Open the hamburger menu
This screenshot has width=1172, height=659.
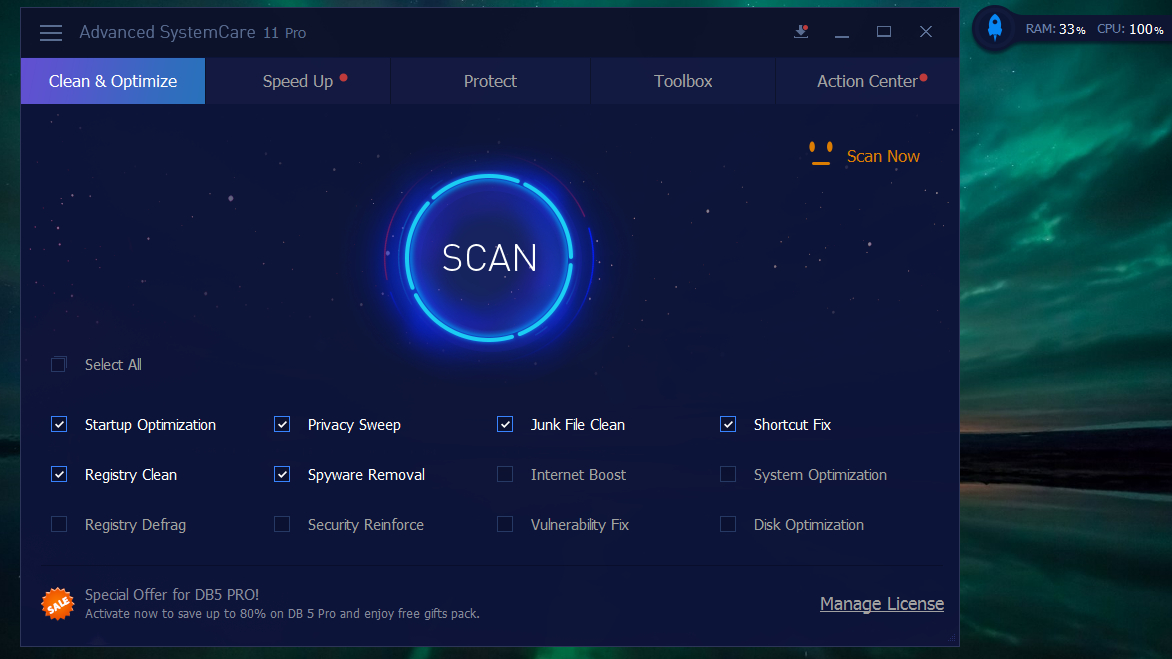coord(50,32)
